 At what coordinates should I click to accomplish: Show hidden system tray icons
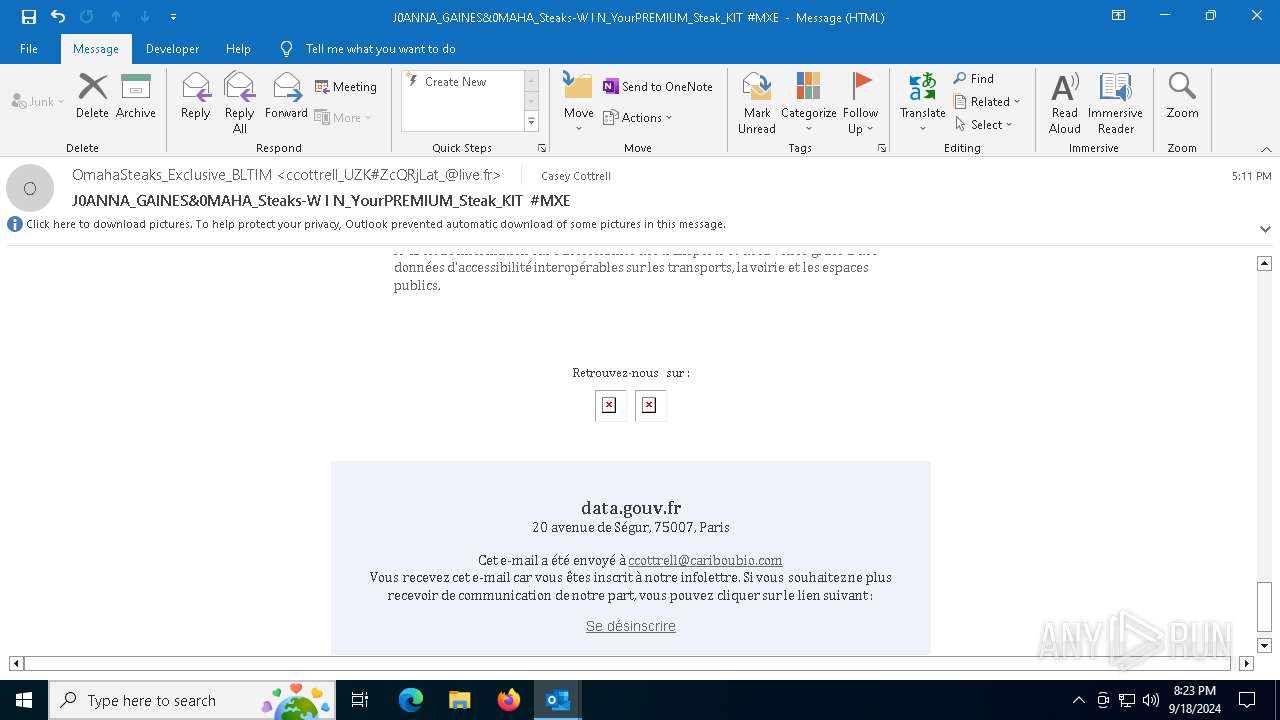(1078, 700)
